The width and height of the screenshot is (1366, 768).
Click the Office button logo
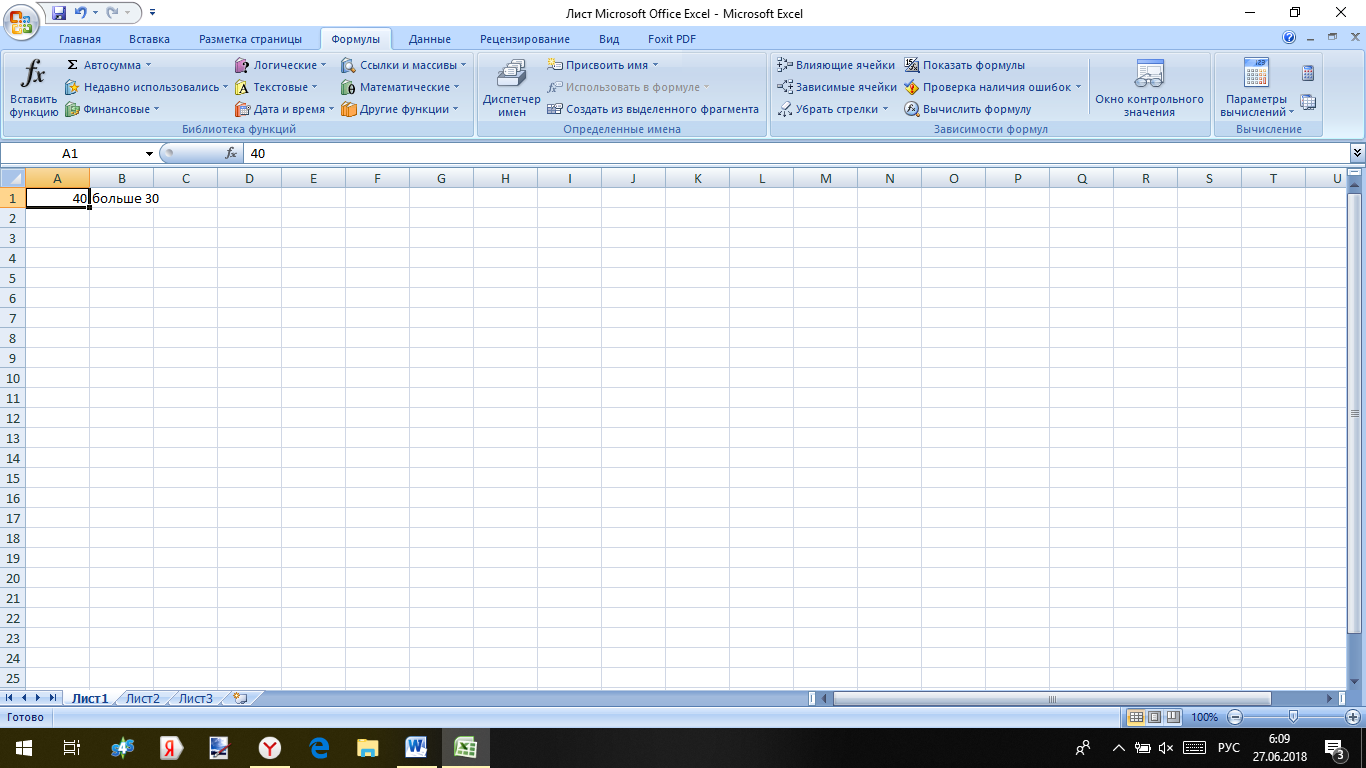point(19,19)
